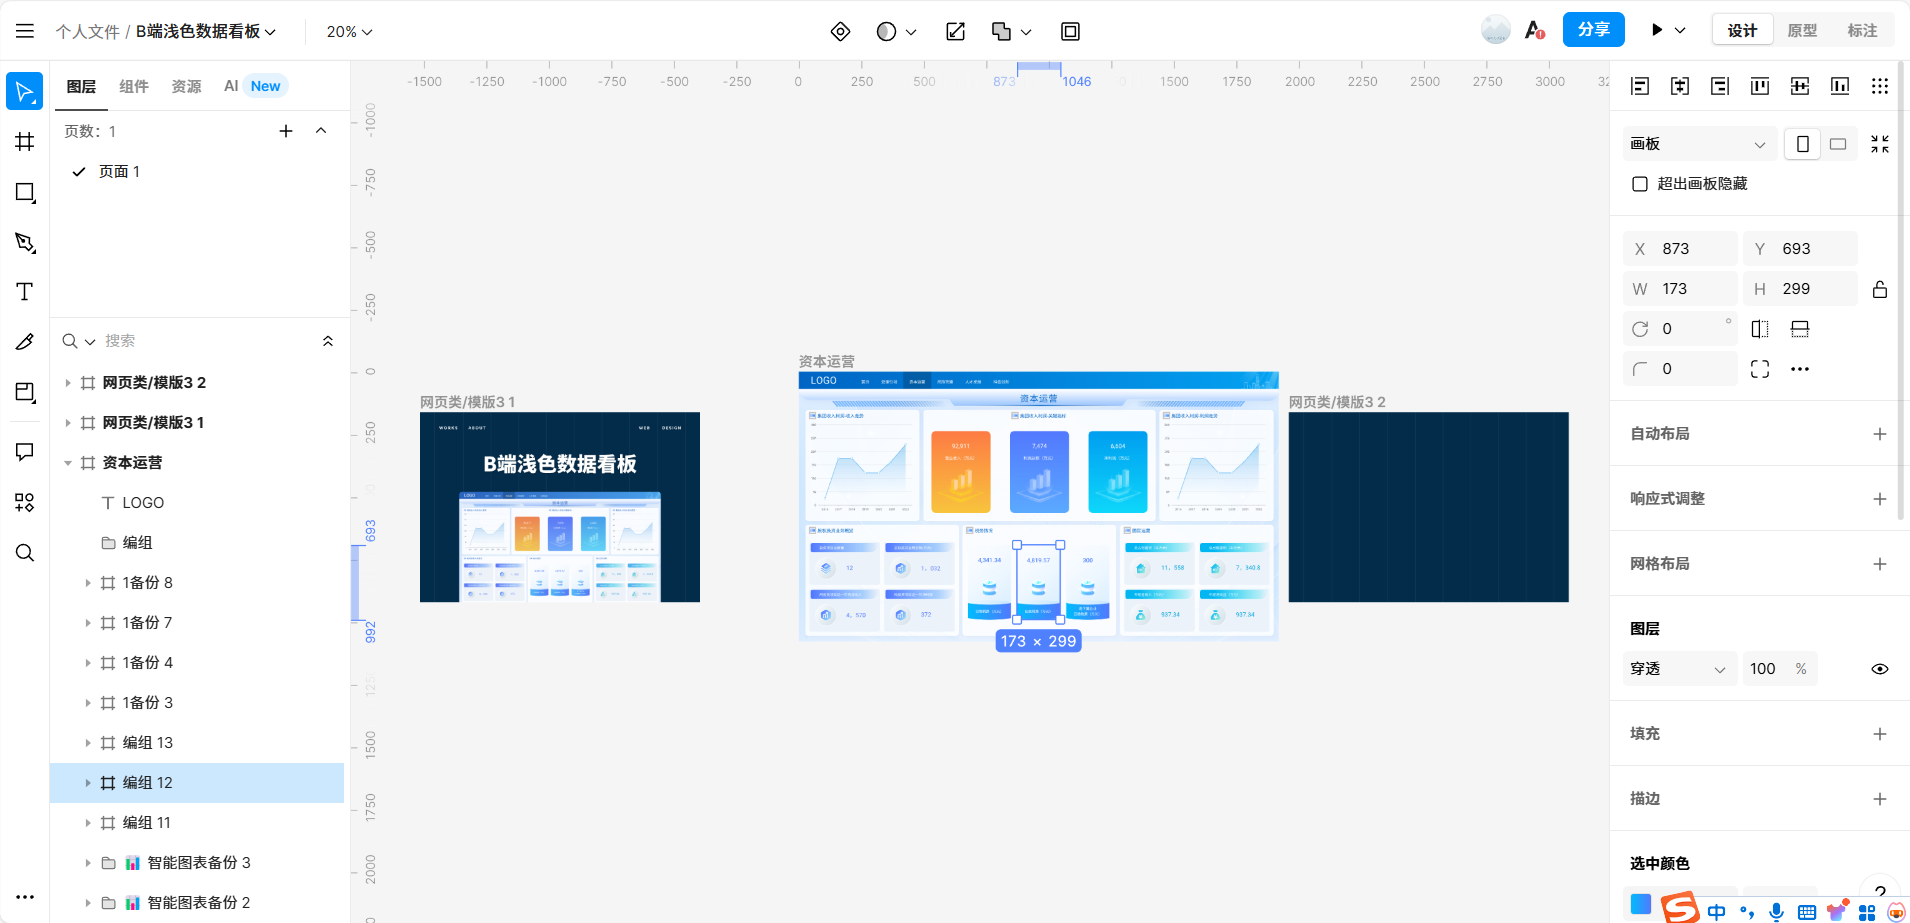Open preview play options dropdown arrow

pyautogui.click(x=1680, y=31)
